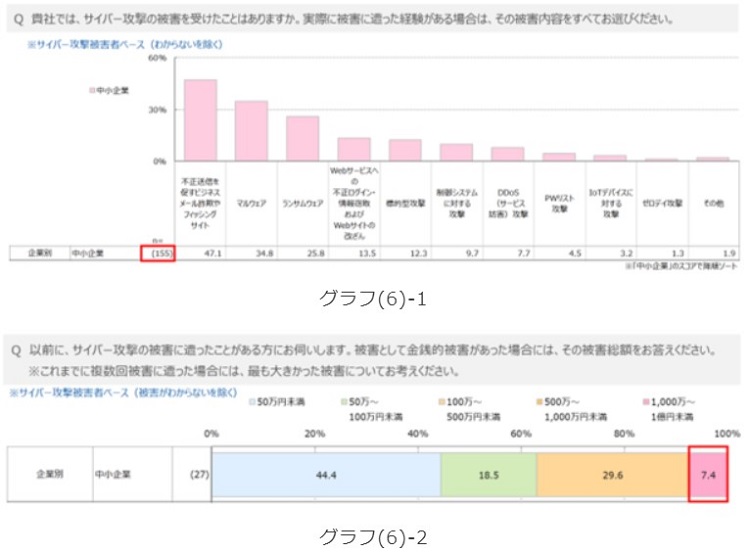Click the value 3.2 in the table row
This screenshot has height=553, width=750.
tap(627, 253)
